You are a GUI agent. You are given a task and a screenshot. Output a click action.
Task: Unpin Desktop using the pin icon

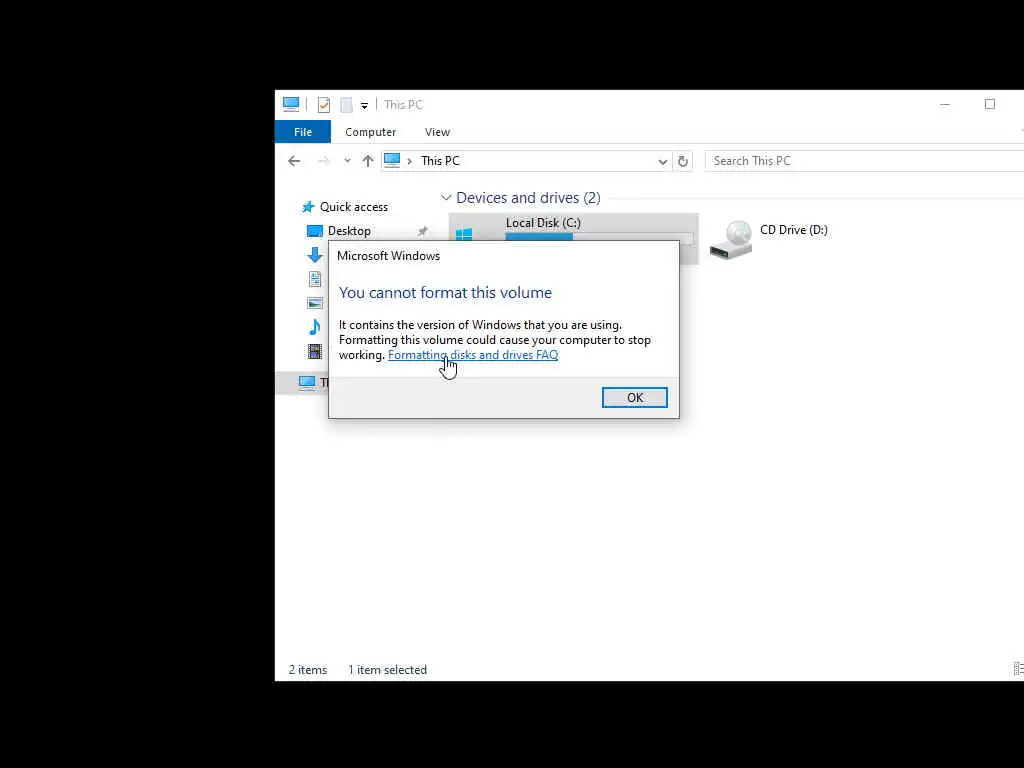[x=423, y=231]
